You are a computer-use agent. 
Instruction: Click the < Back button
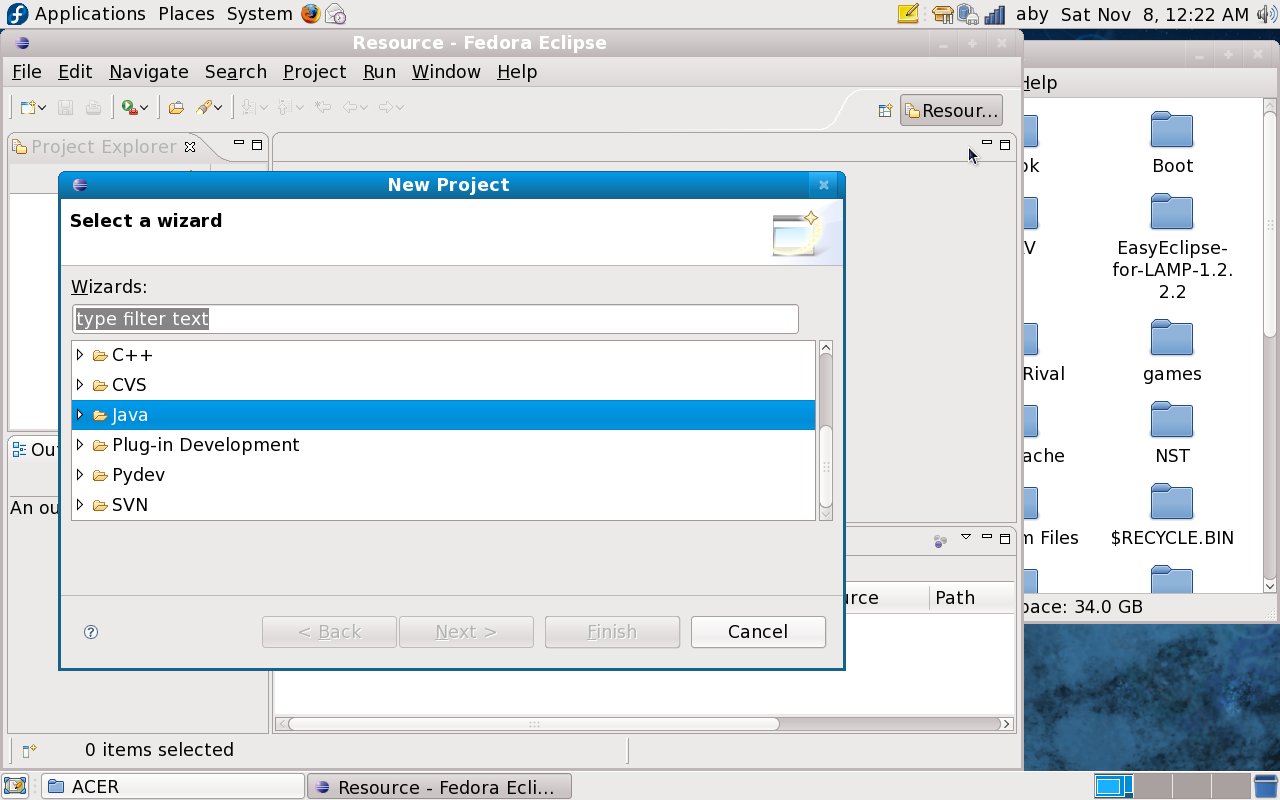coord(329,632)
